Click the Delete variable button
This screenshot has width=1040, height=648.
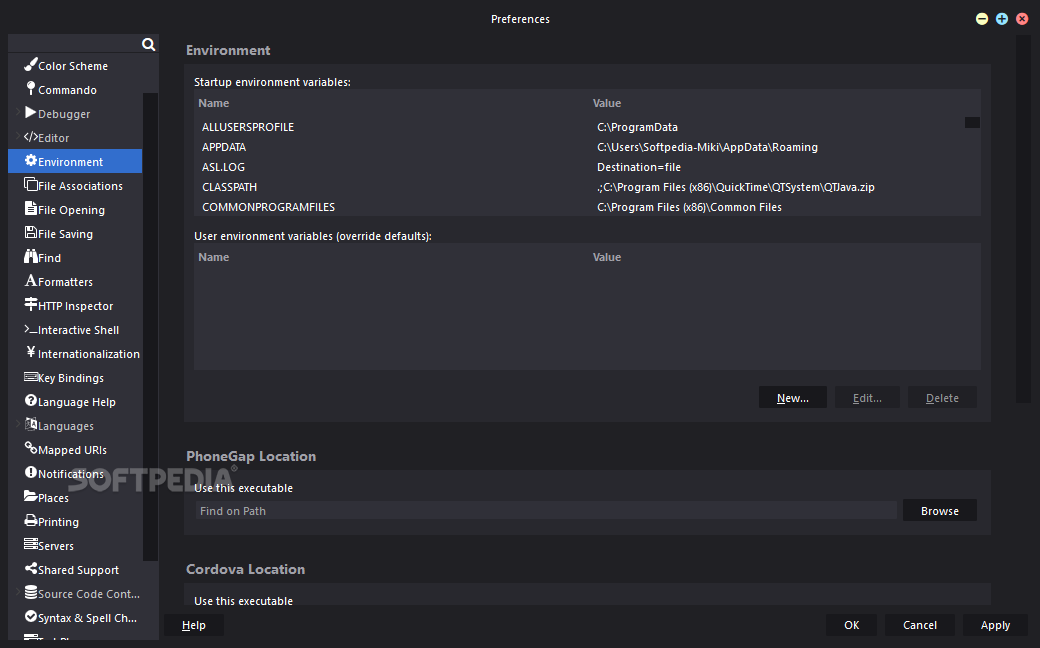pyautogui.click(x=942, y=398)
